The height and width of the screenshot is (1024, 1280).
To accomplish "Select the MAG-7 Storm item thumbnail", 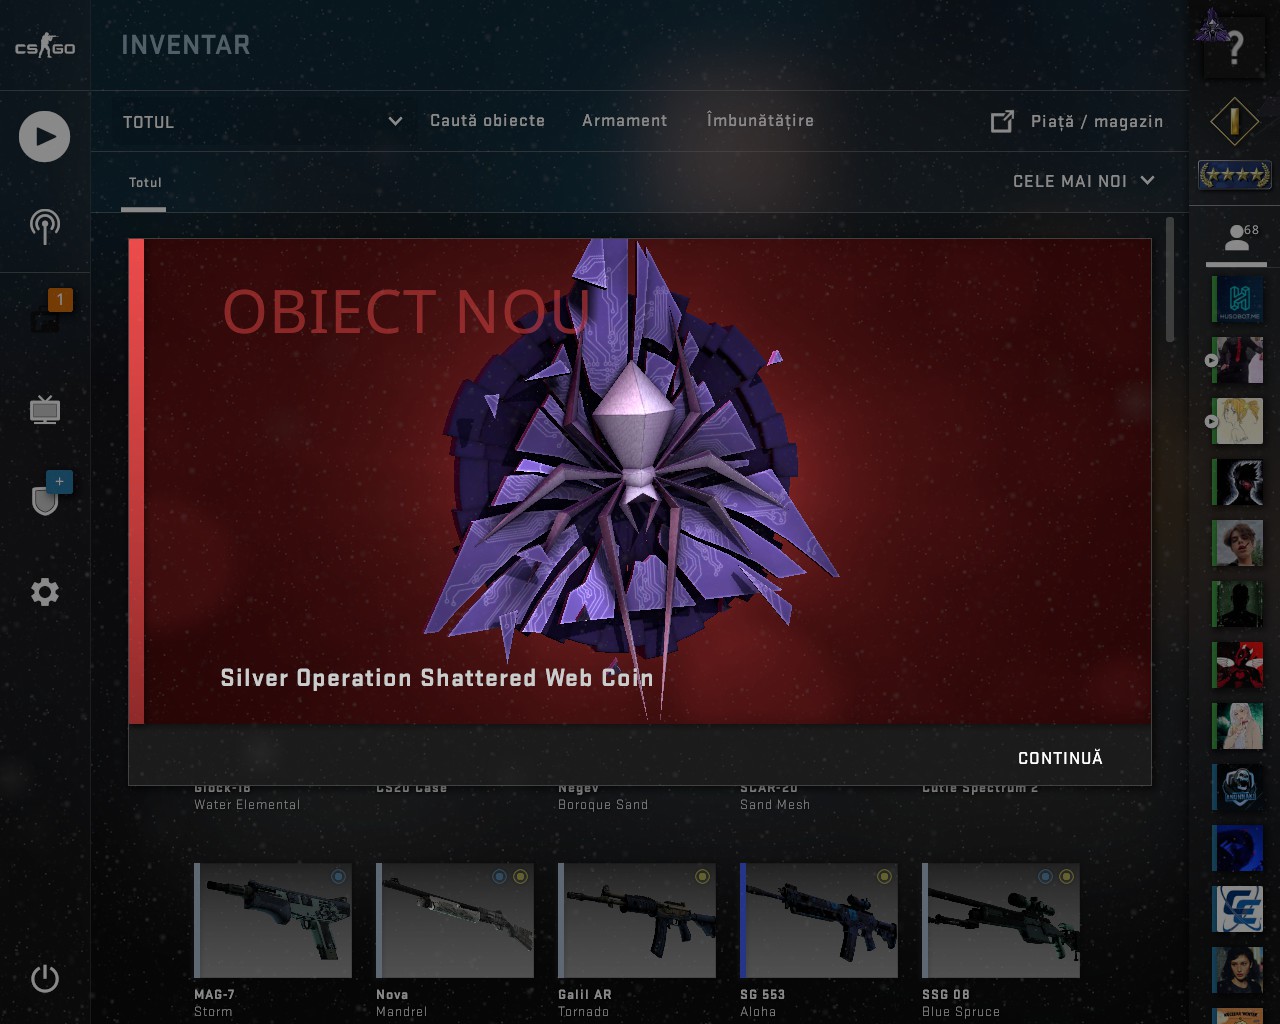I will pos(273,920).
